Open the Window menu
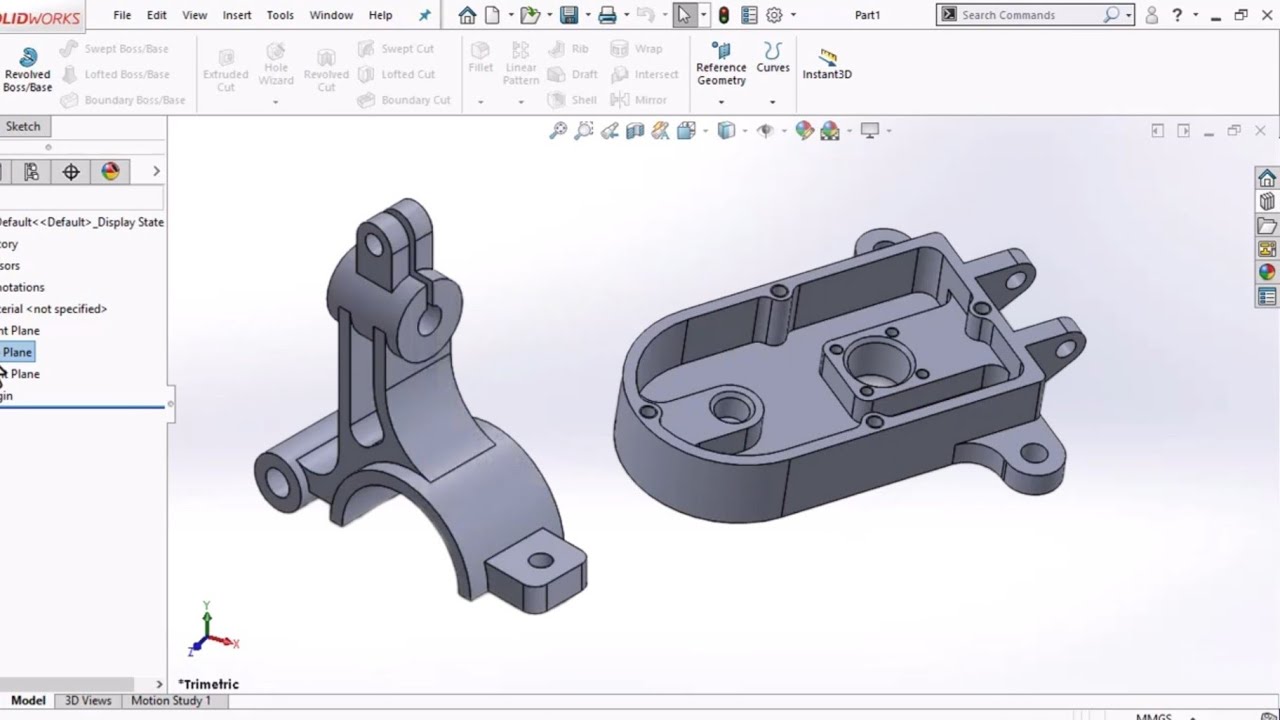The height and width of the screenshot is (720, 1280). (x=331, y=15)
